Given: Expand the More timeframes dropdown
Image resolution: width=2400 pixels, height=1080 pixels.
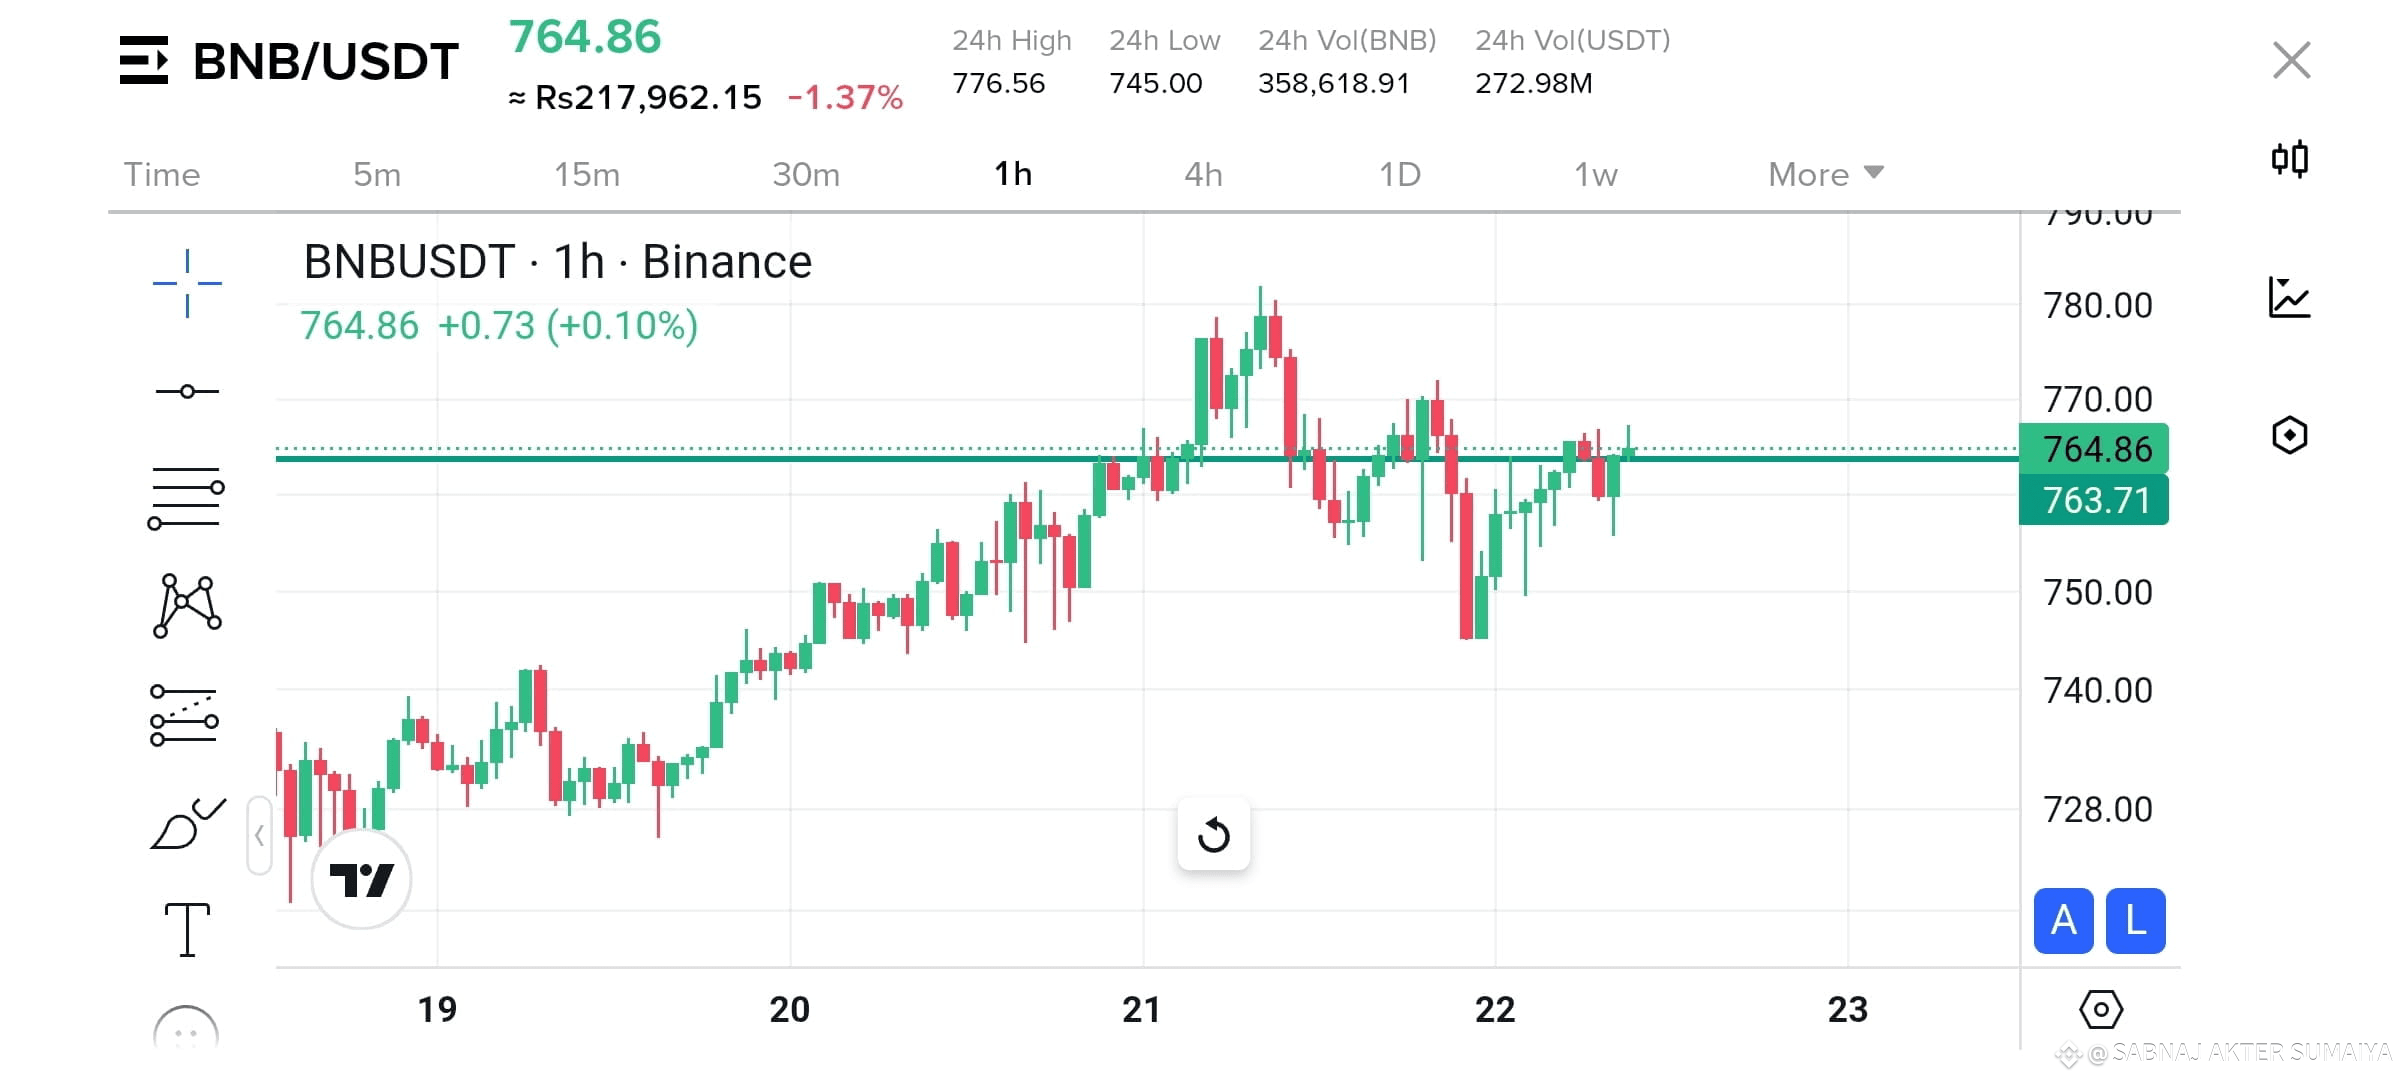Looking at the screenshot, I should point(1826,174).
